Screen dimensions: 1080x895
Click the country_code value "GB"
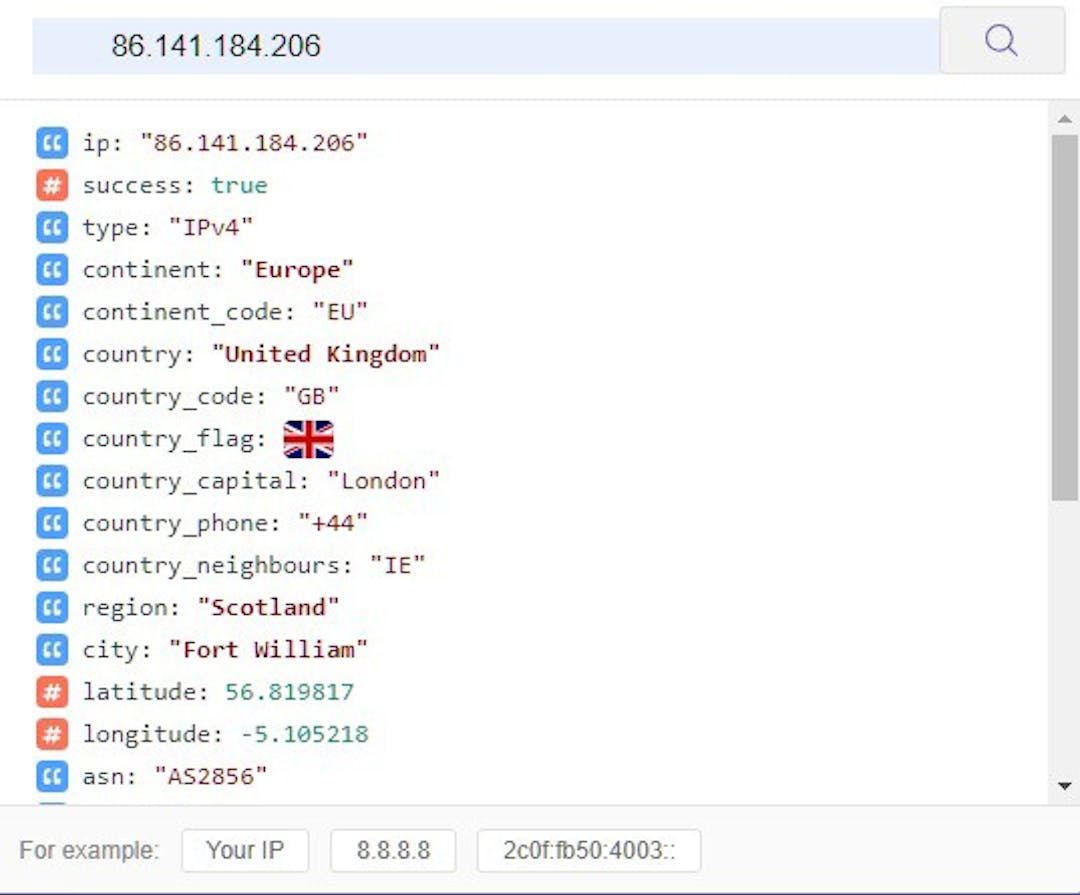[311, 397]
